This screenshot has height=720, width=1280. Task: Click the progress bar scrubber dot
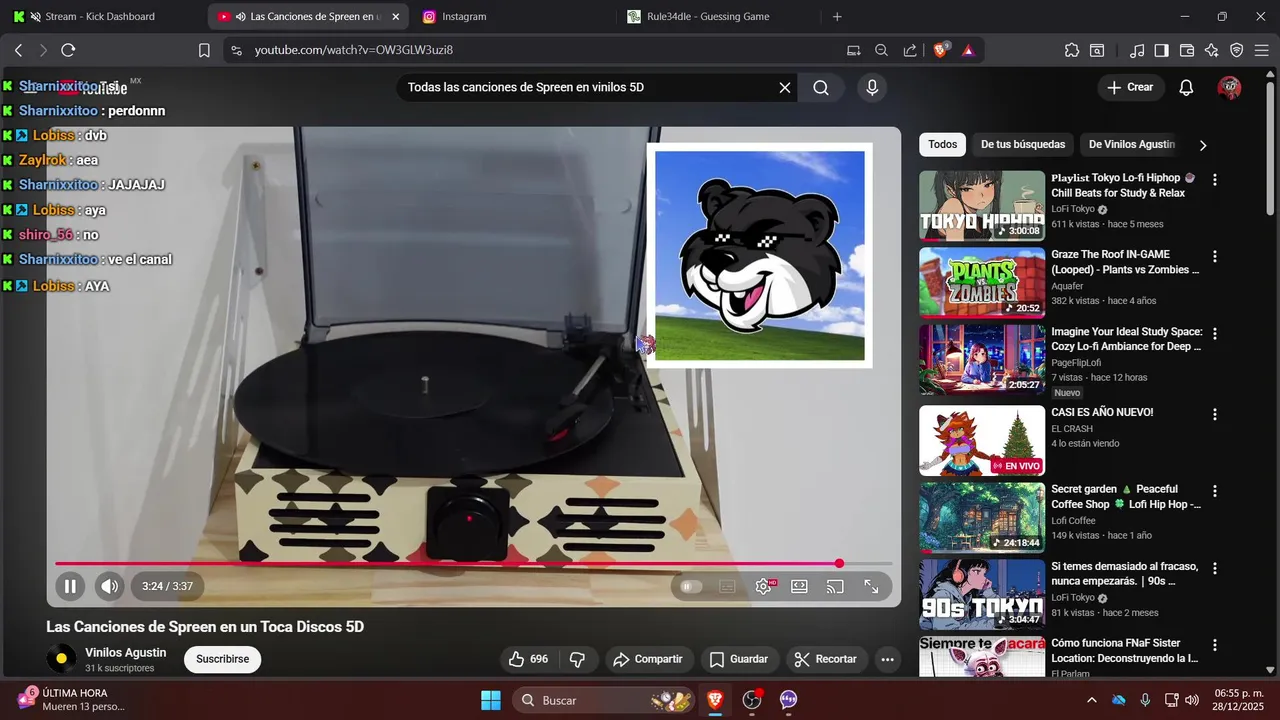[839, 564]
